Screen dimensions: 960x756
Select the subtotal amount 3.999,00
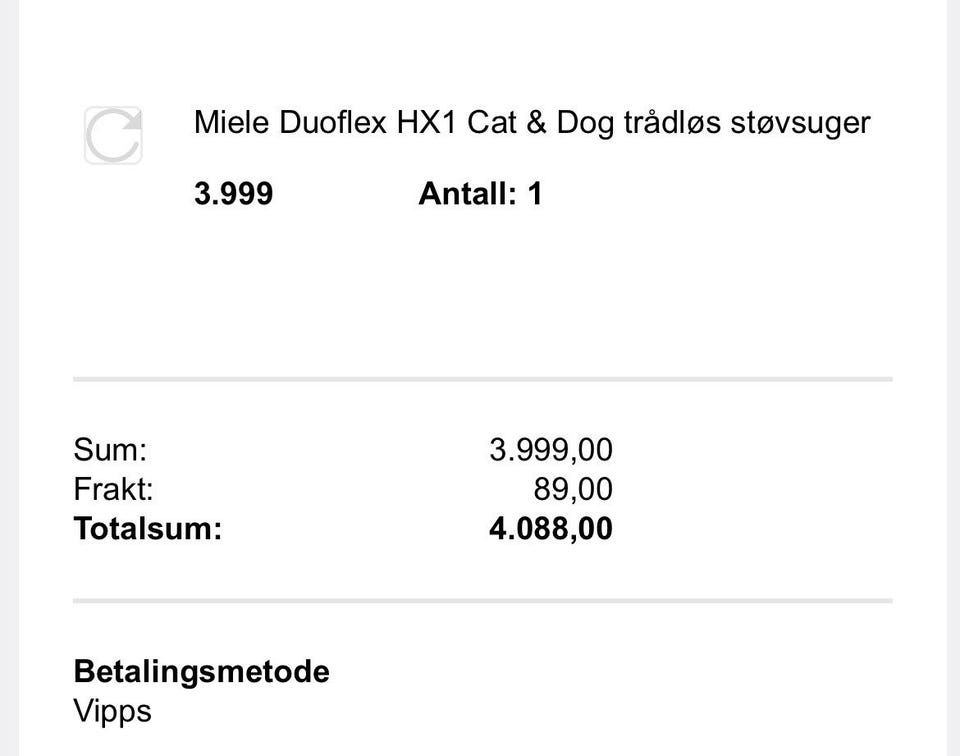click(550, 450)
